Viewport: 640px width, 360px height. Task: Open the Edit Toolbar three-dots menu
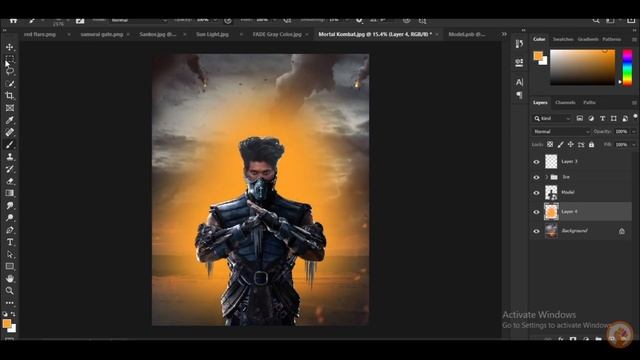click(x=9, y=303)
